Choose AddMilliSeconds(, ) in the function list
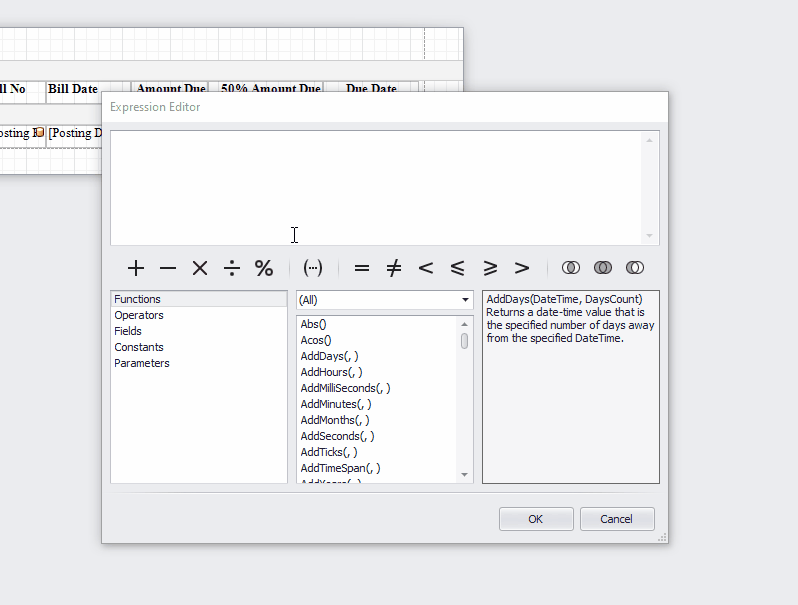This screenshot has width=798, height=605. point(377,388)
